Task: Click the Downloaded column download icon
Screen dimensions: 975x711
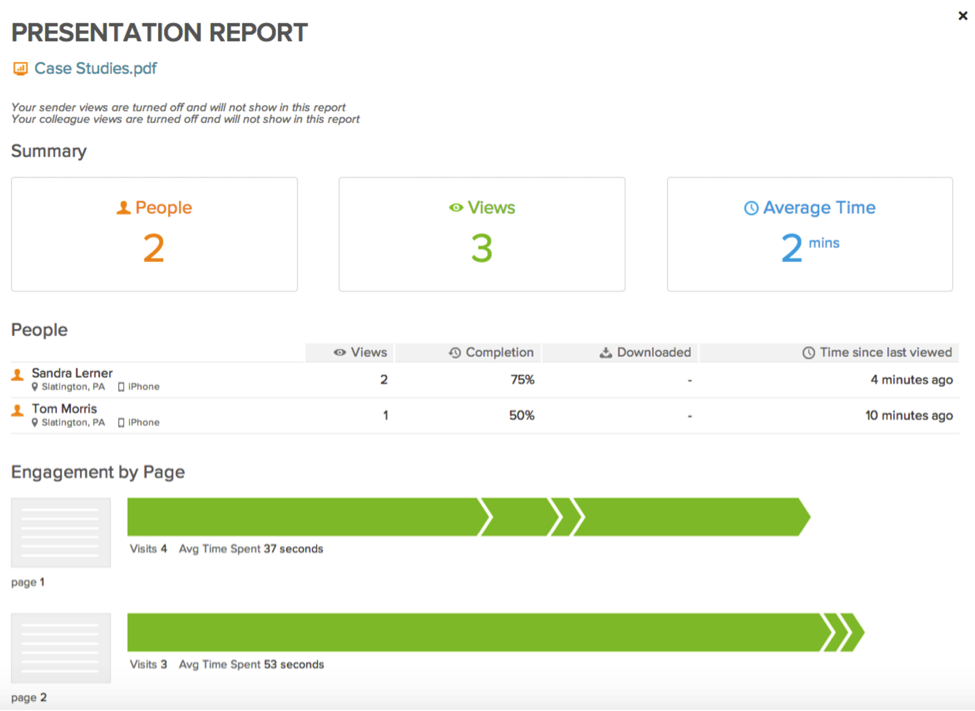Action: coord(605,353)
